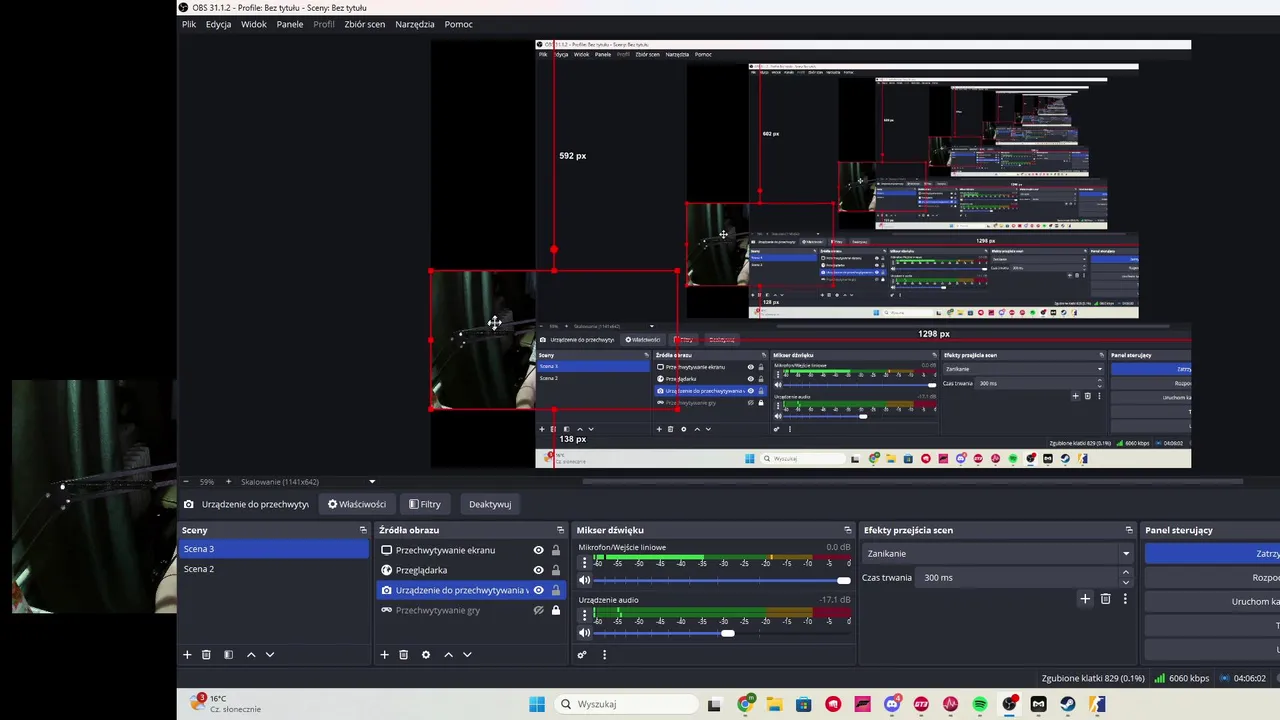
Task: Delete selected scene with trash icon
Action: click(x=206, y=655)
